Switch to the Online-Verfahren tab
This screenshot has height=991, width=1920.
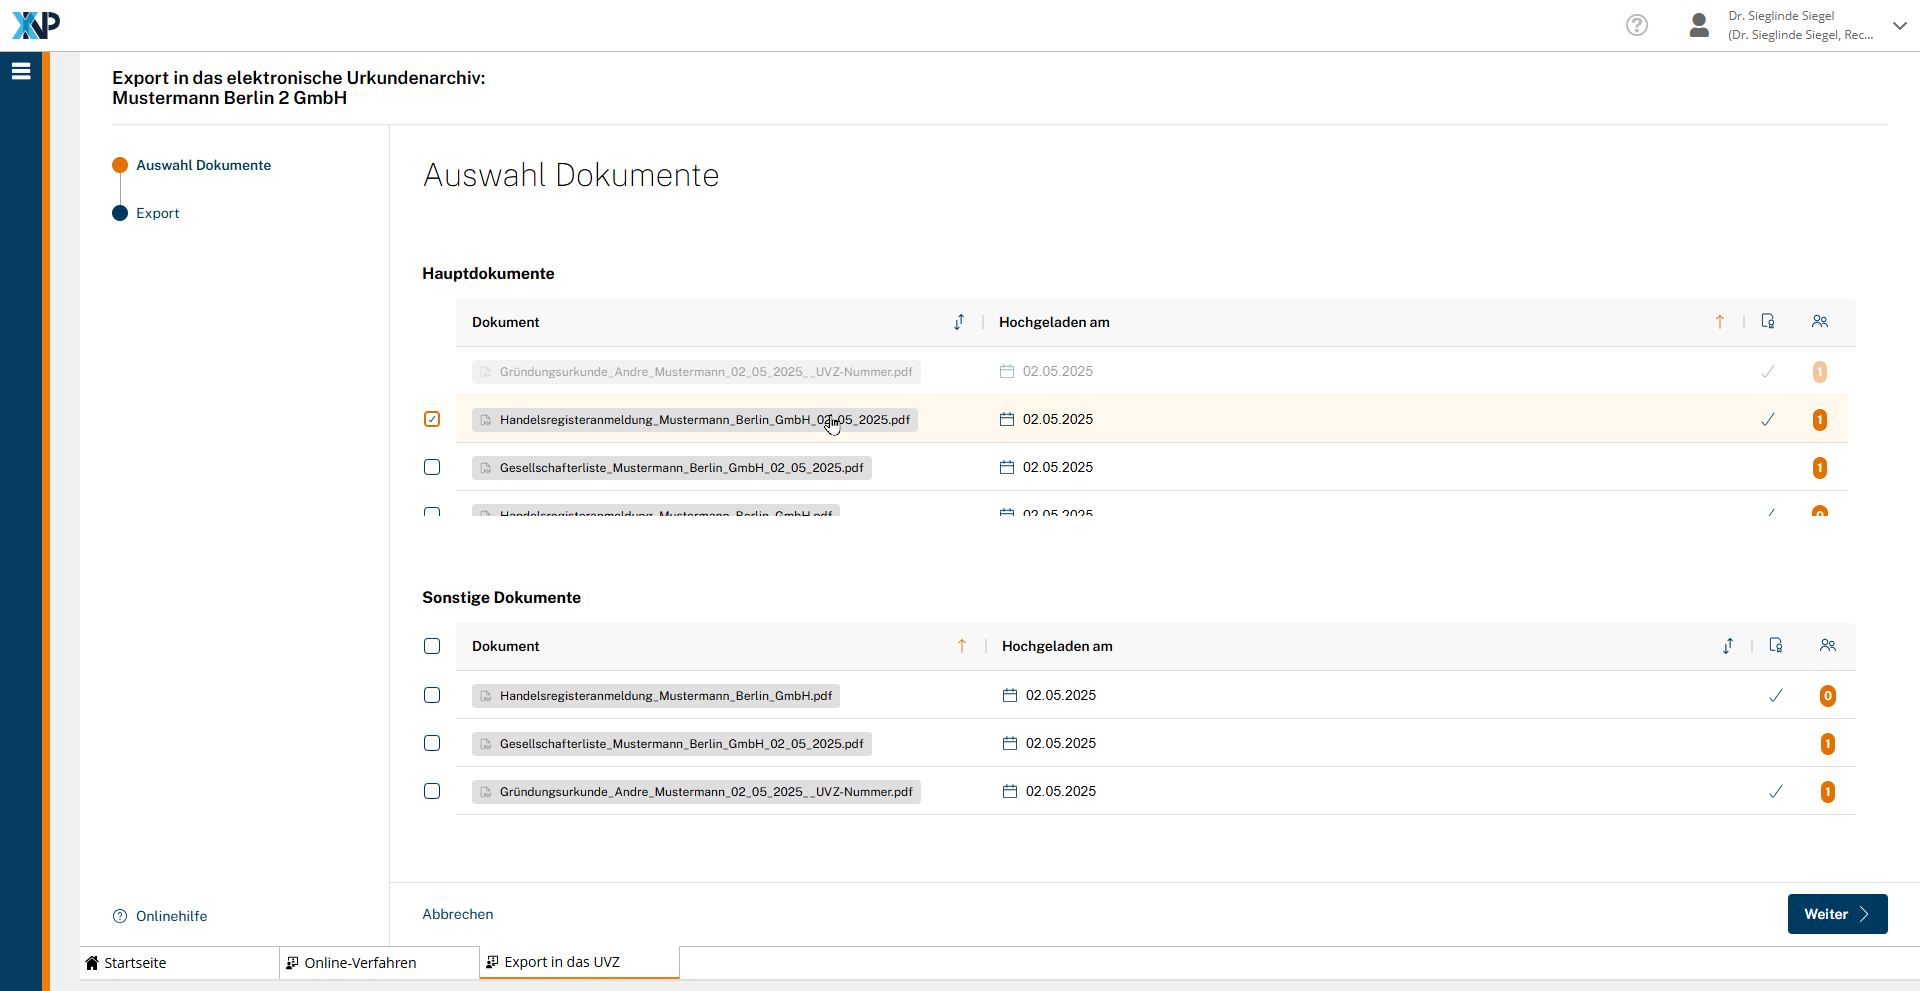[x=360, y=963]
